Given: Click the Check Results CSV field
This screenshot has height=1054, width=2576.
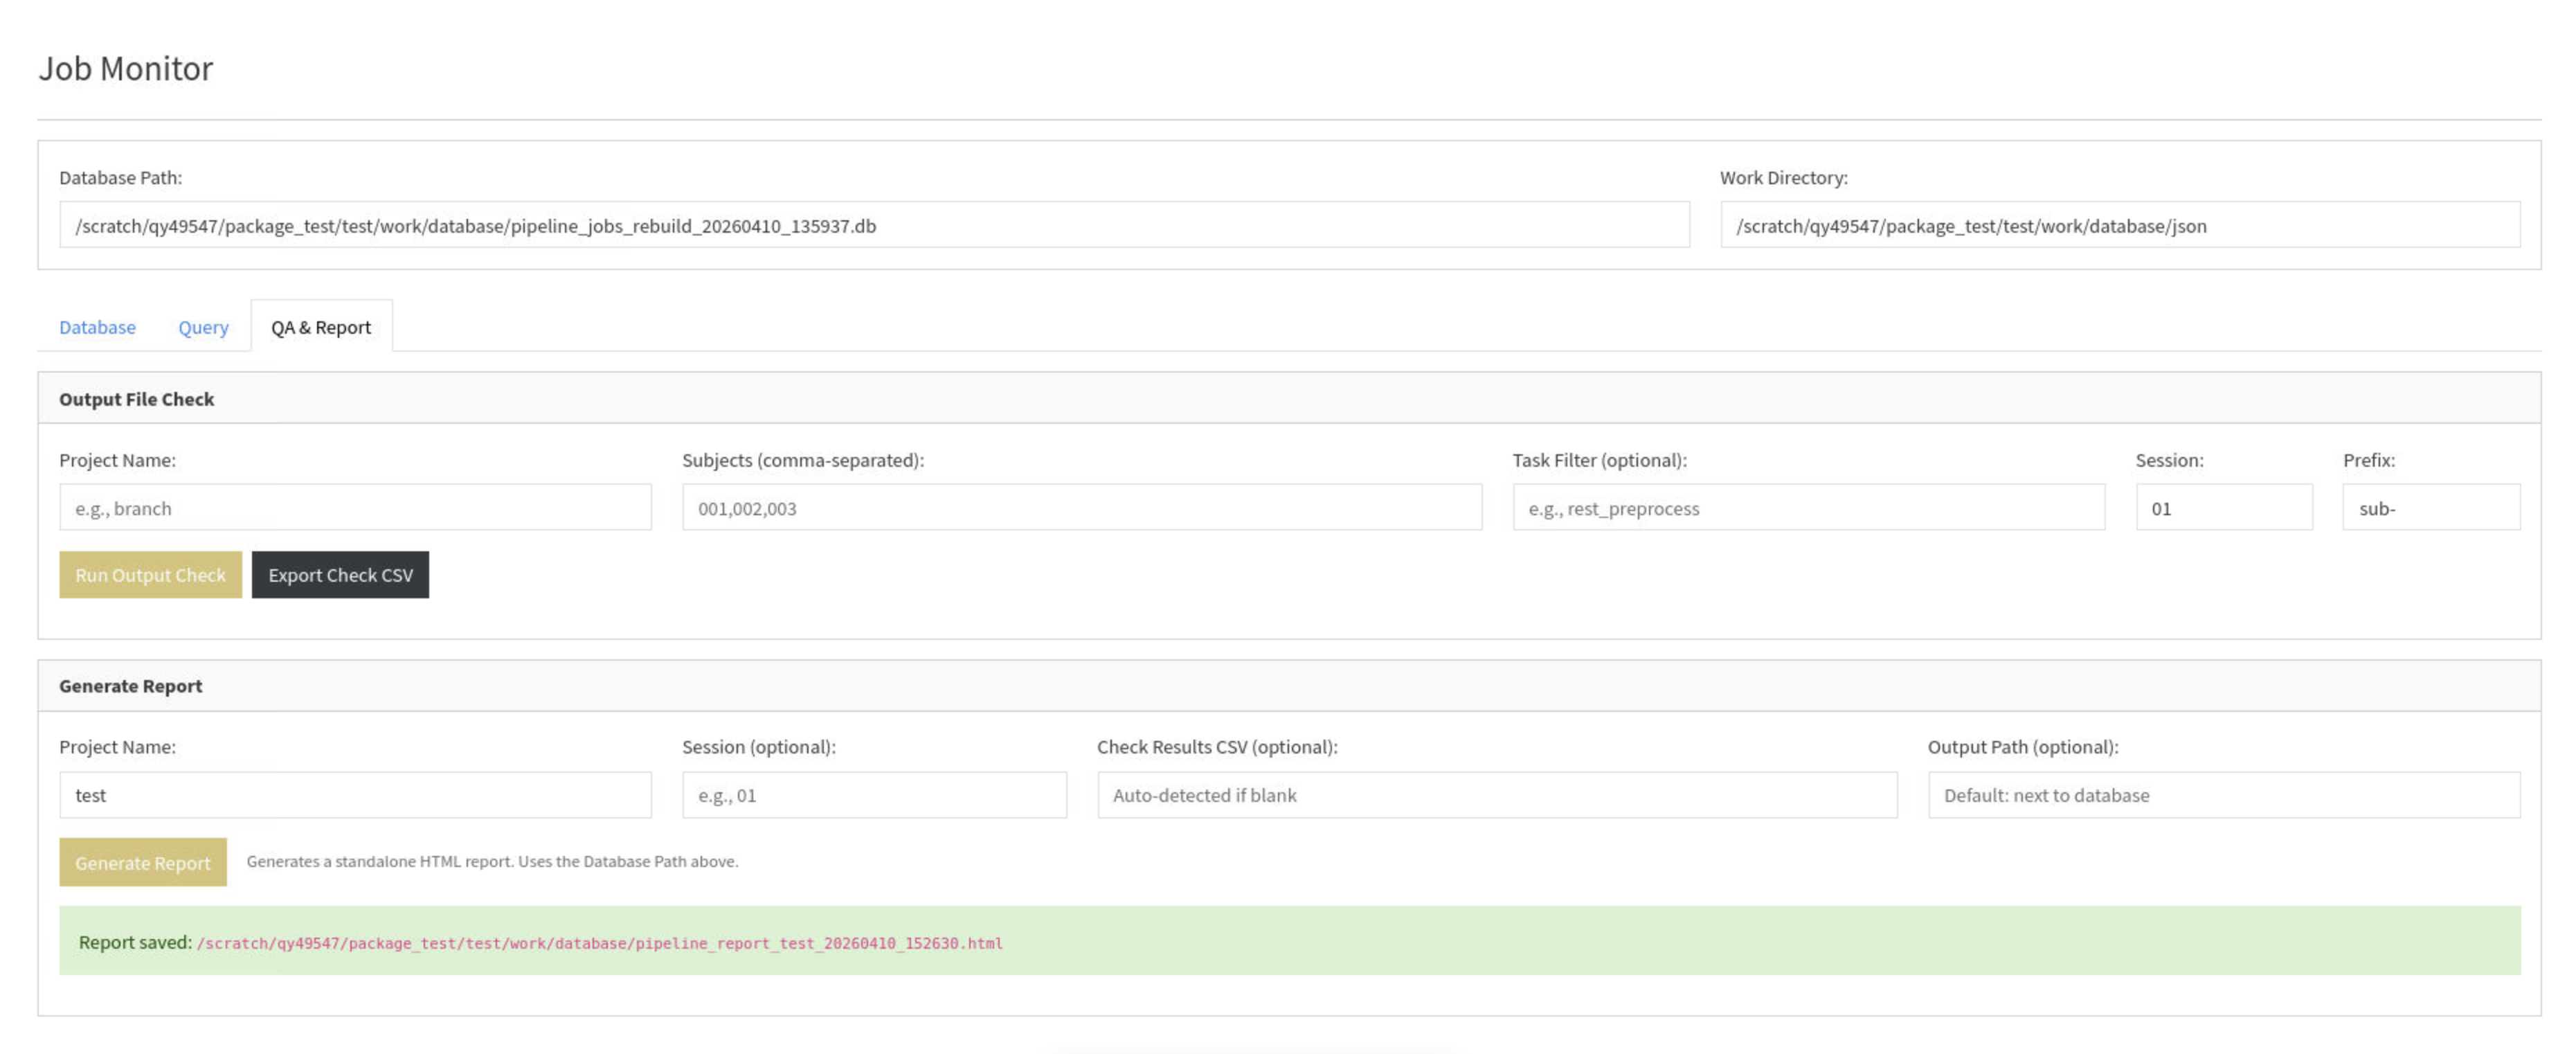Looking at the screenshot, I should point(1497,795).
